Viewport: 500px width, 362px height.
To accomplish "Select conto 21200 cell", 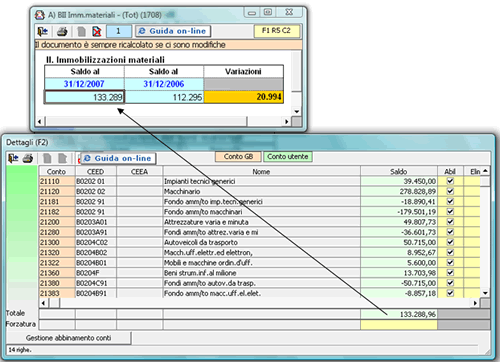I will point(57,222).
